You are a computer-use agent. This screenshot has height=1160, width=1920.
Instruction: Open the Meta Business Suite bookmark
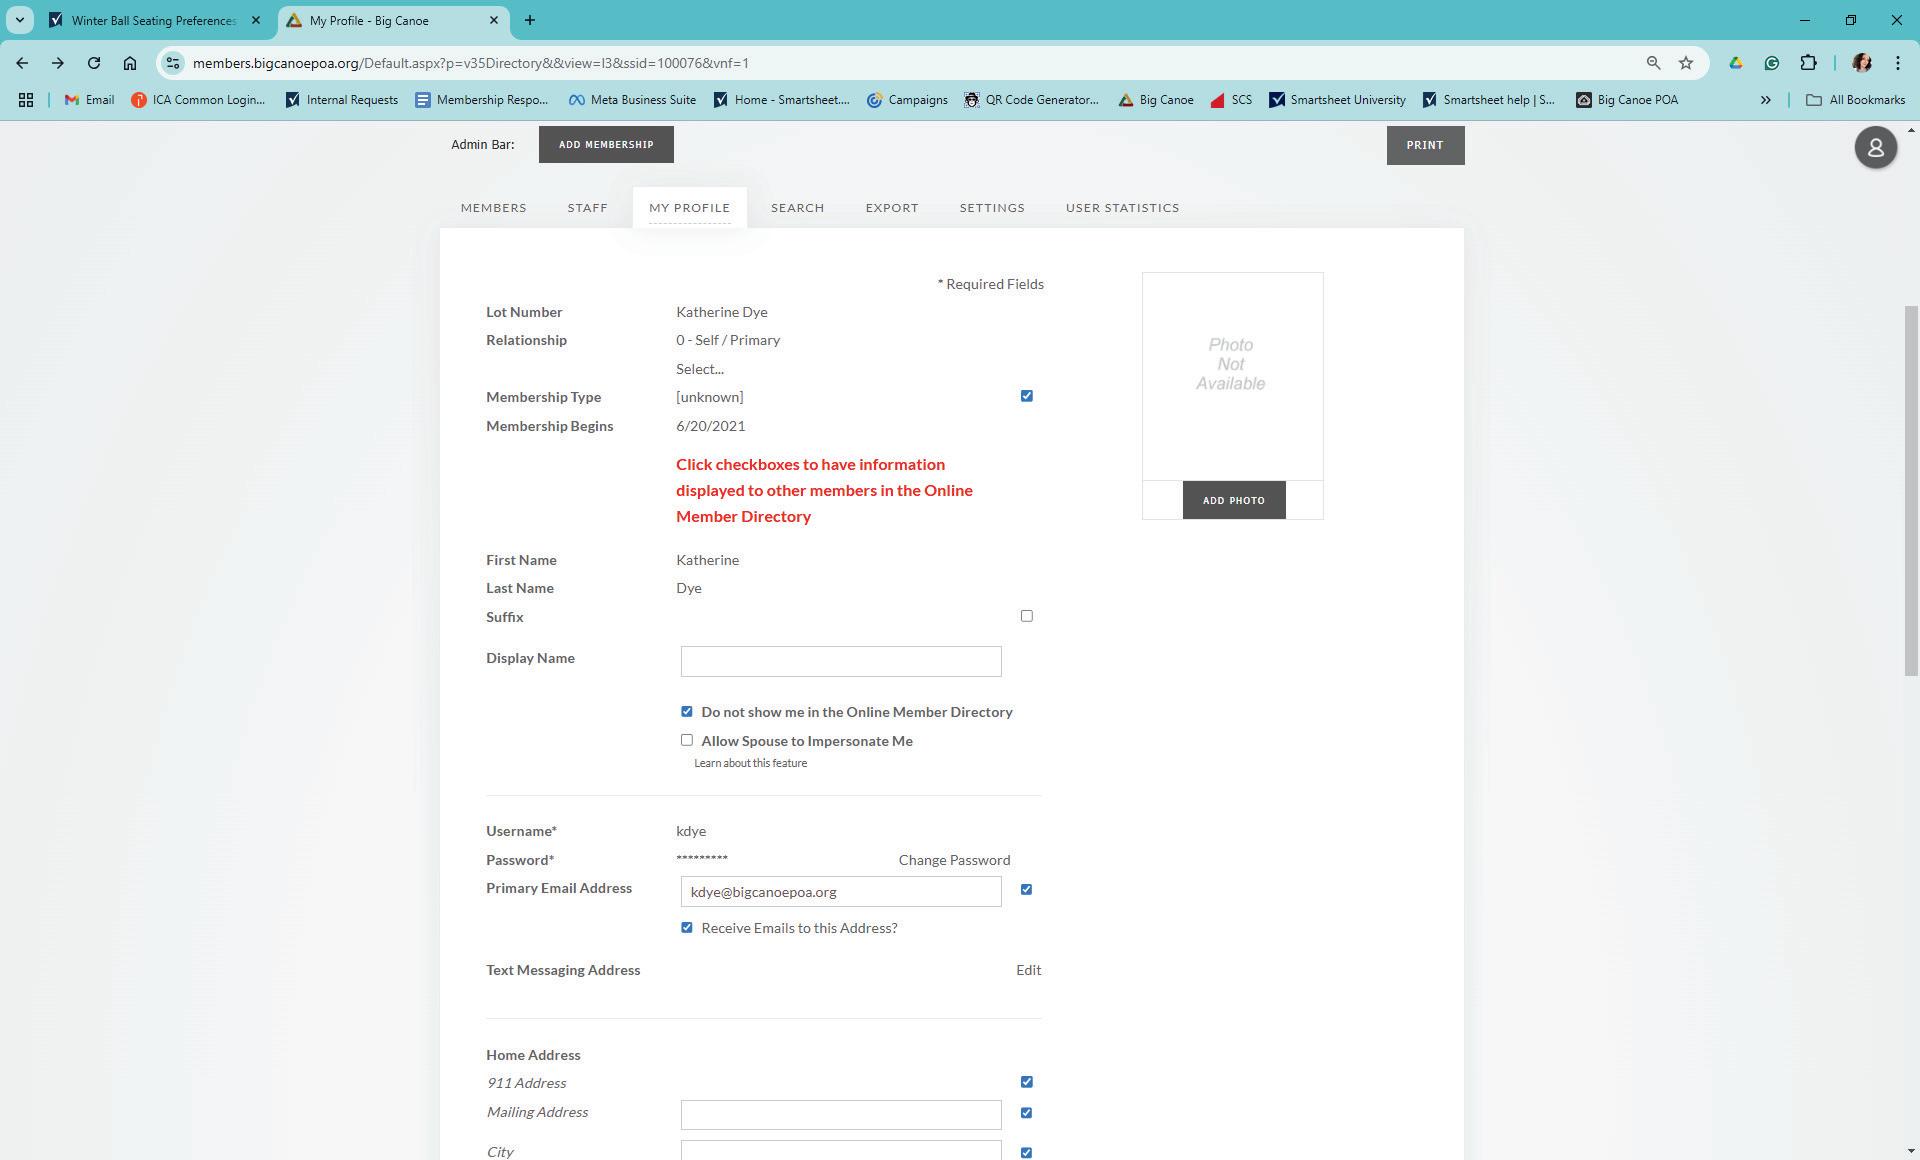click(632, 100)
